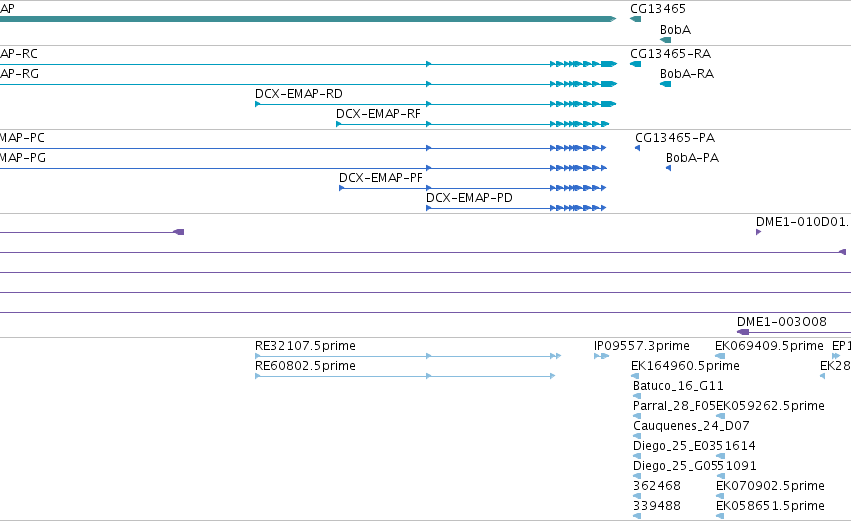Click the DME1-010D01 feature label
Viewport: 851px width, 521px height.
[802, 222]
